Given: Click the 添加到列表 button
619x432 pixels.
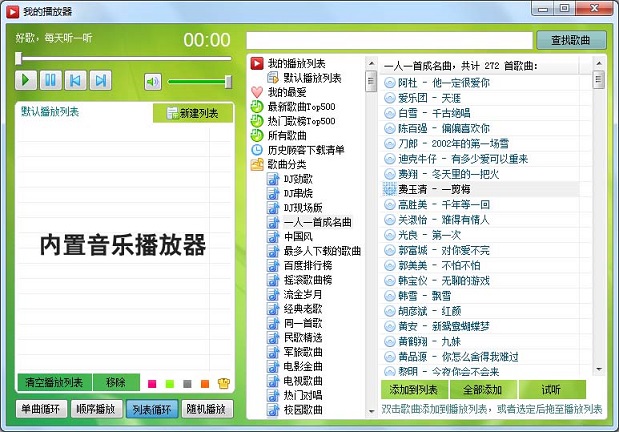Looking at the screenshot, I should click(x=414, y=390).
